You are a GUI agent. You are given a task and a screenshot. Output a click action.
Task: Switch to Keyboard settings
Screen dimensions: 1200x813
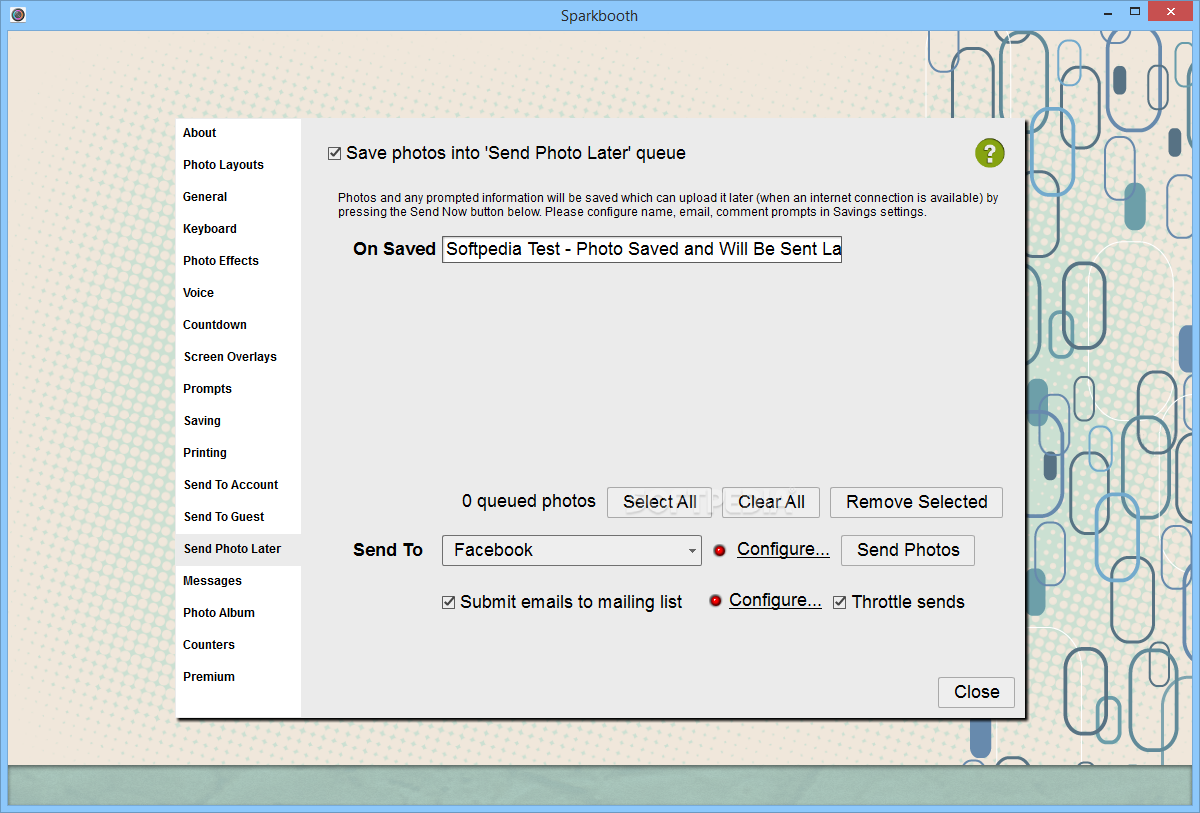pyautogui.click(x=239, y=229)
